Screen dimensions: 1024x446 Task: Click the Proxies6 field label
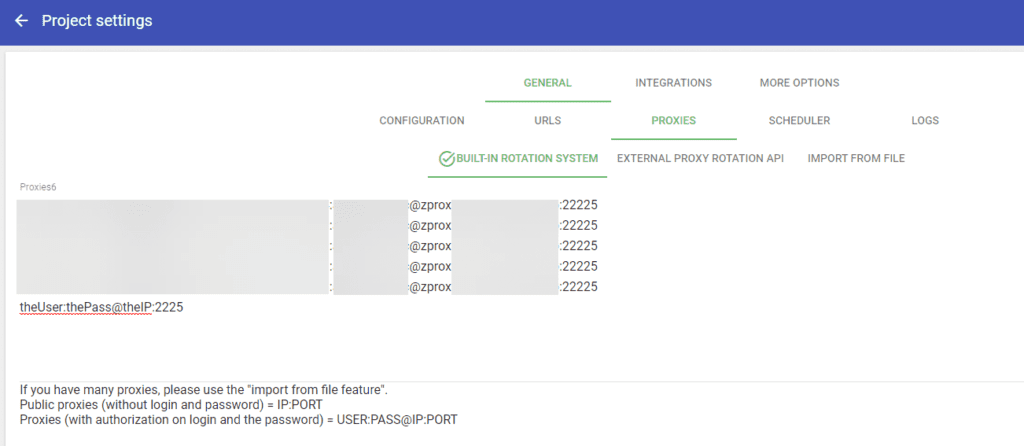(38, 187)
